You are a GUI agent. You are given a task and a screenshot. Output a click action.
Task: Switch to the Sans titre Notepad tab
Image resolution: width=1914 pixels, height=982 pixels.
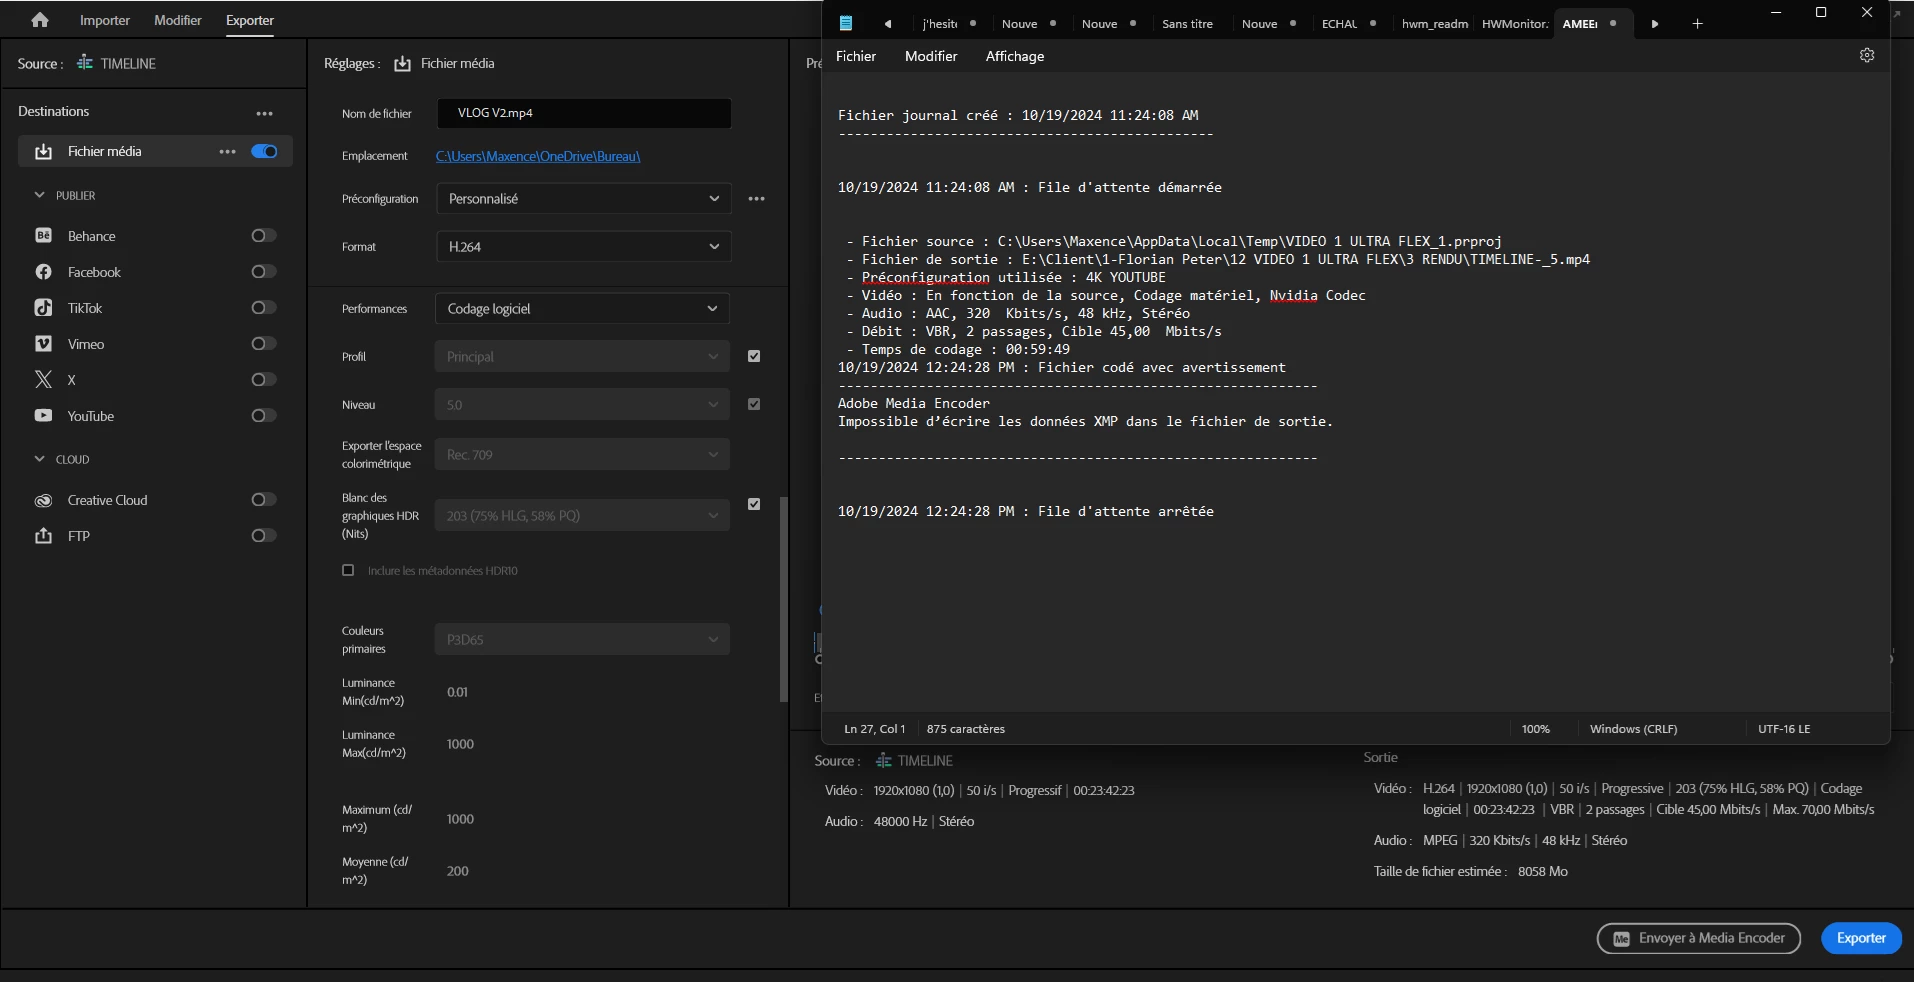(1187, 24)
